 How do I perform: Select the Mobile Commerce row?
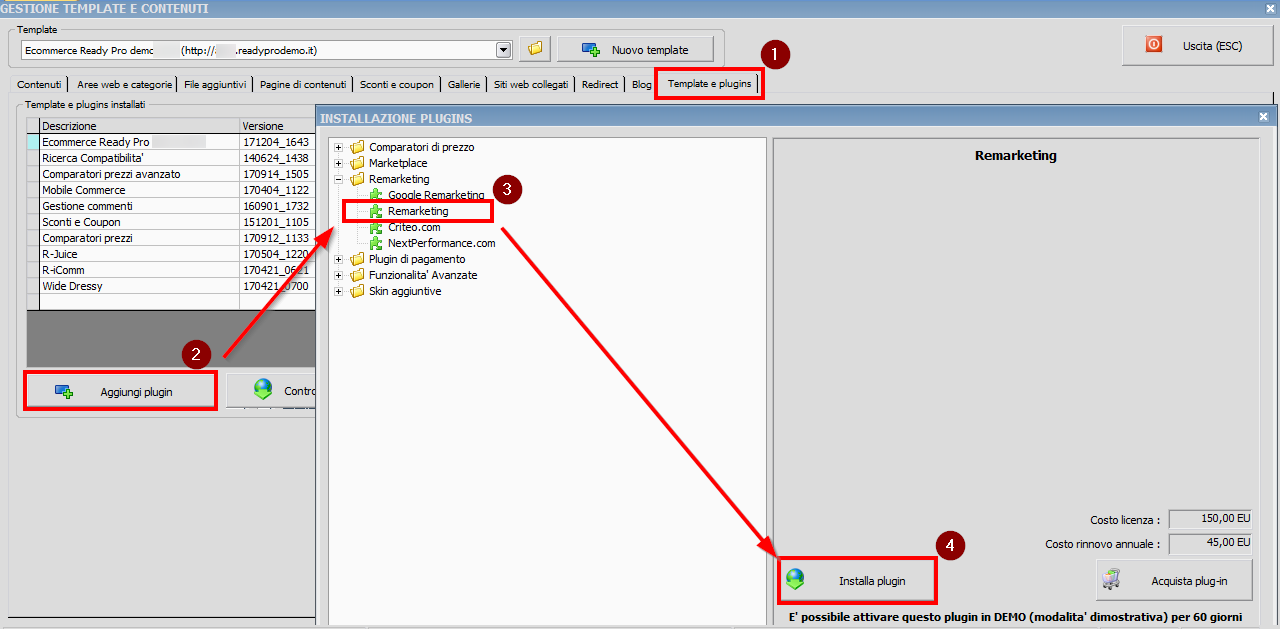click(x=171, y=190)
